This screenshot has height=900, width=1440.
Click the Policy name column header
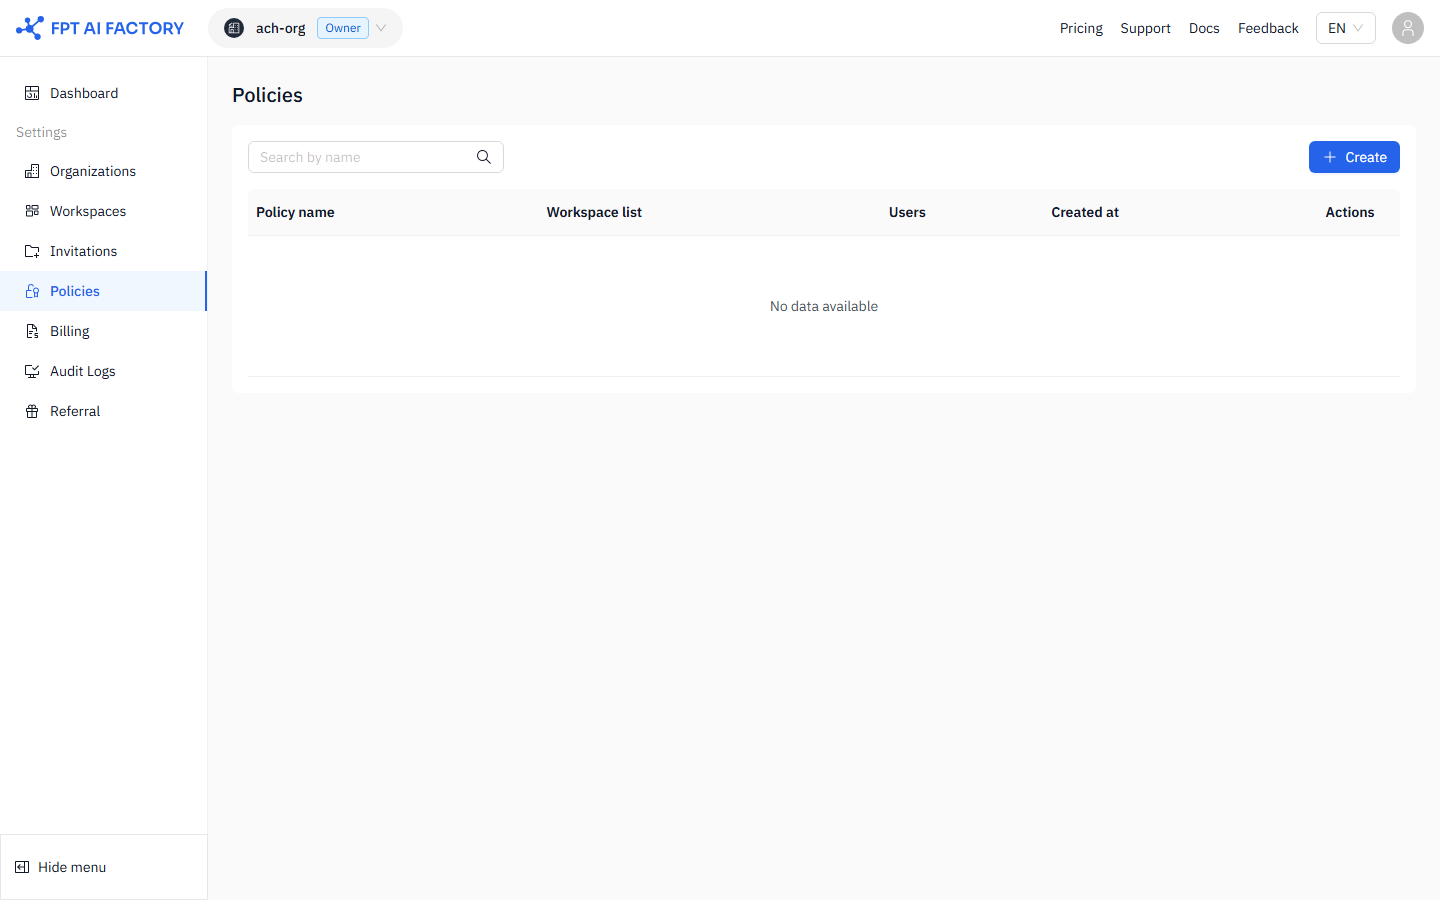[x=295, y=212]
